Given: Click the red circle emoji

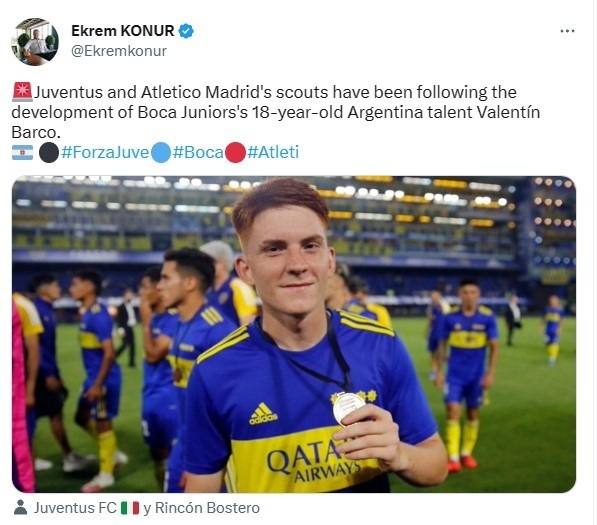Looking at the screenshot, I should (x=236, y=153).
